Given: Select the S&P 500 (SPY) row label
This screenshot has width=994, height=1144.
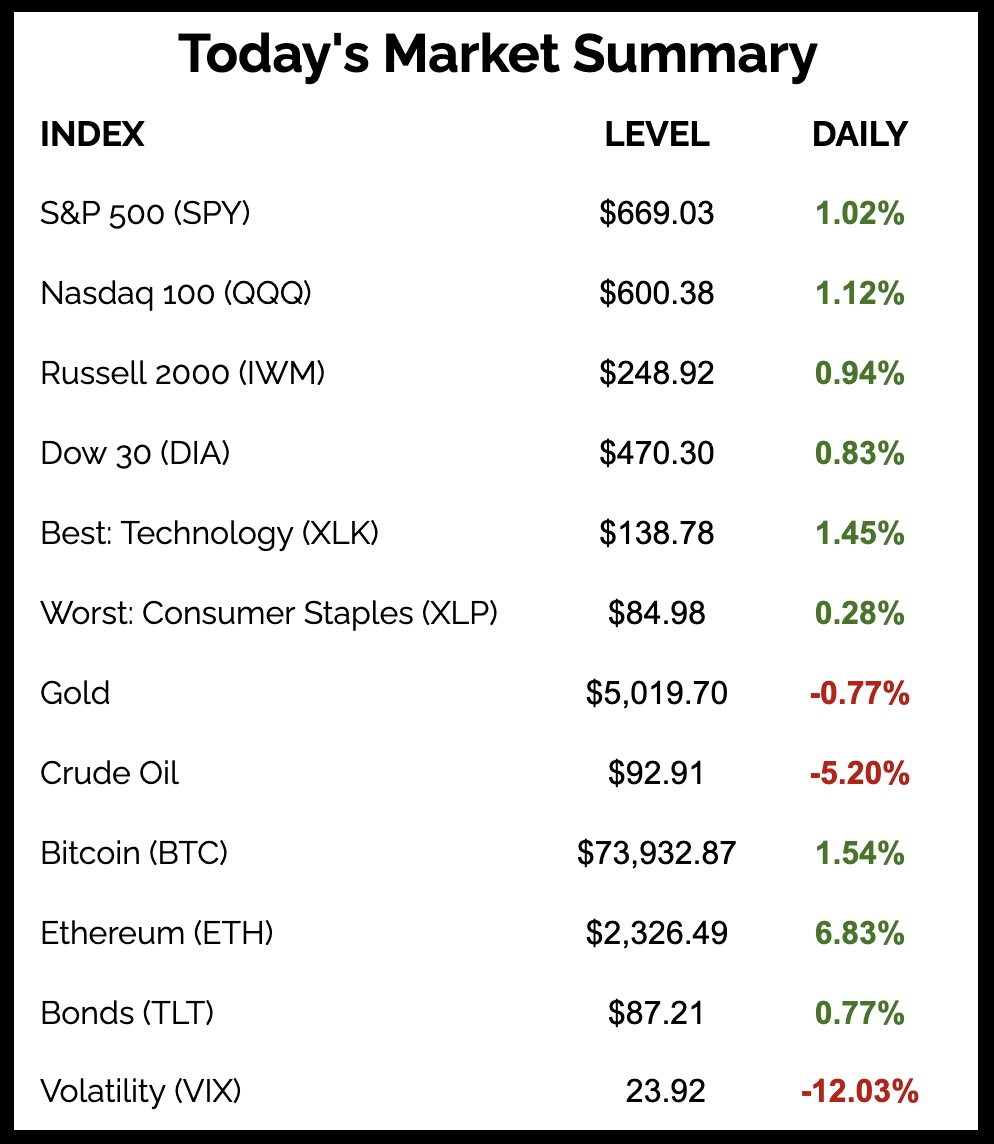Looking at the screenshot, I should [145, 213].
